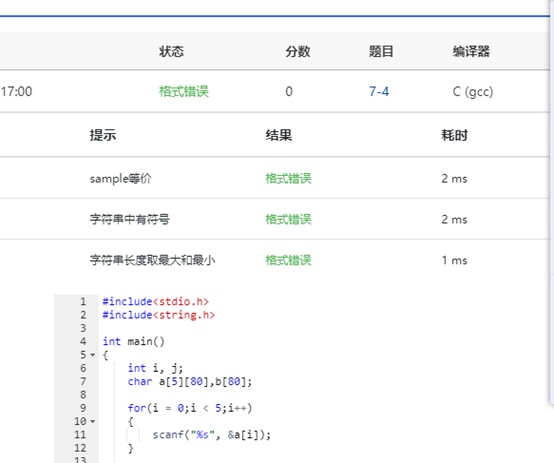Click the 格式错误 result for 字符串中有符号
The width and height of the screenshot is (554, 463).
[x=288, y=219]
